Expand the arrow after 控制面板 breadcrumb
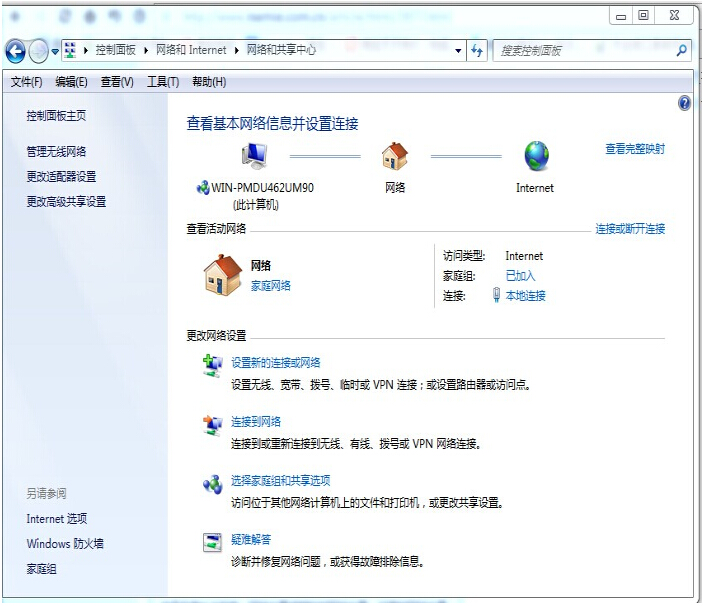Screen dimensions: 703x606 (146, 50)
